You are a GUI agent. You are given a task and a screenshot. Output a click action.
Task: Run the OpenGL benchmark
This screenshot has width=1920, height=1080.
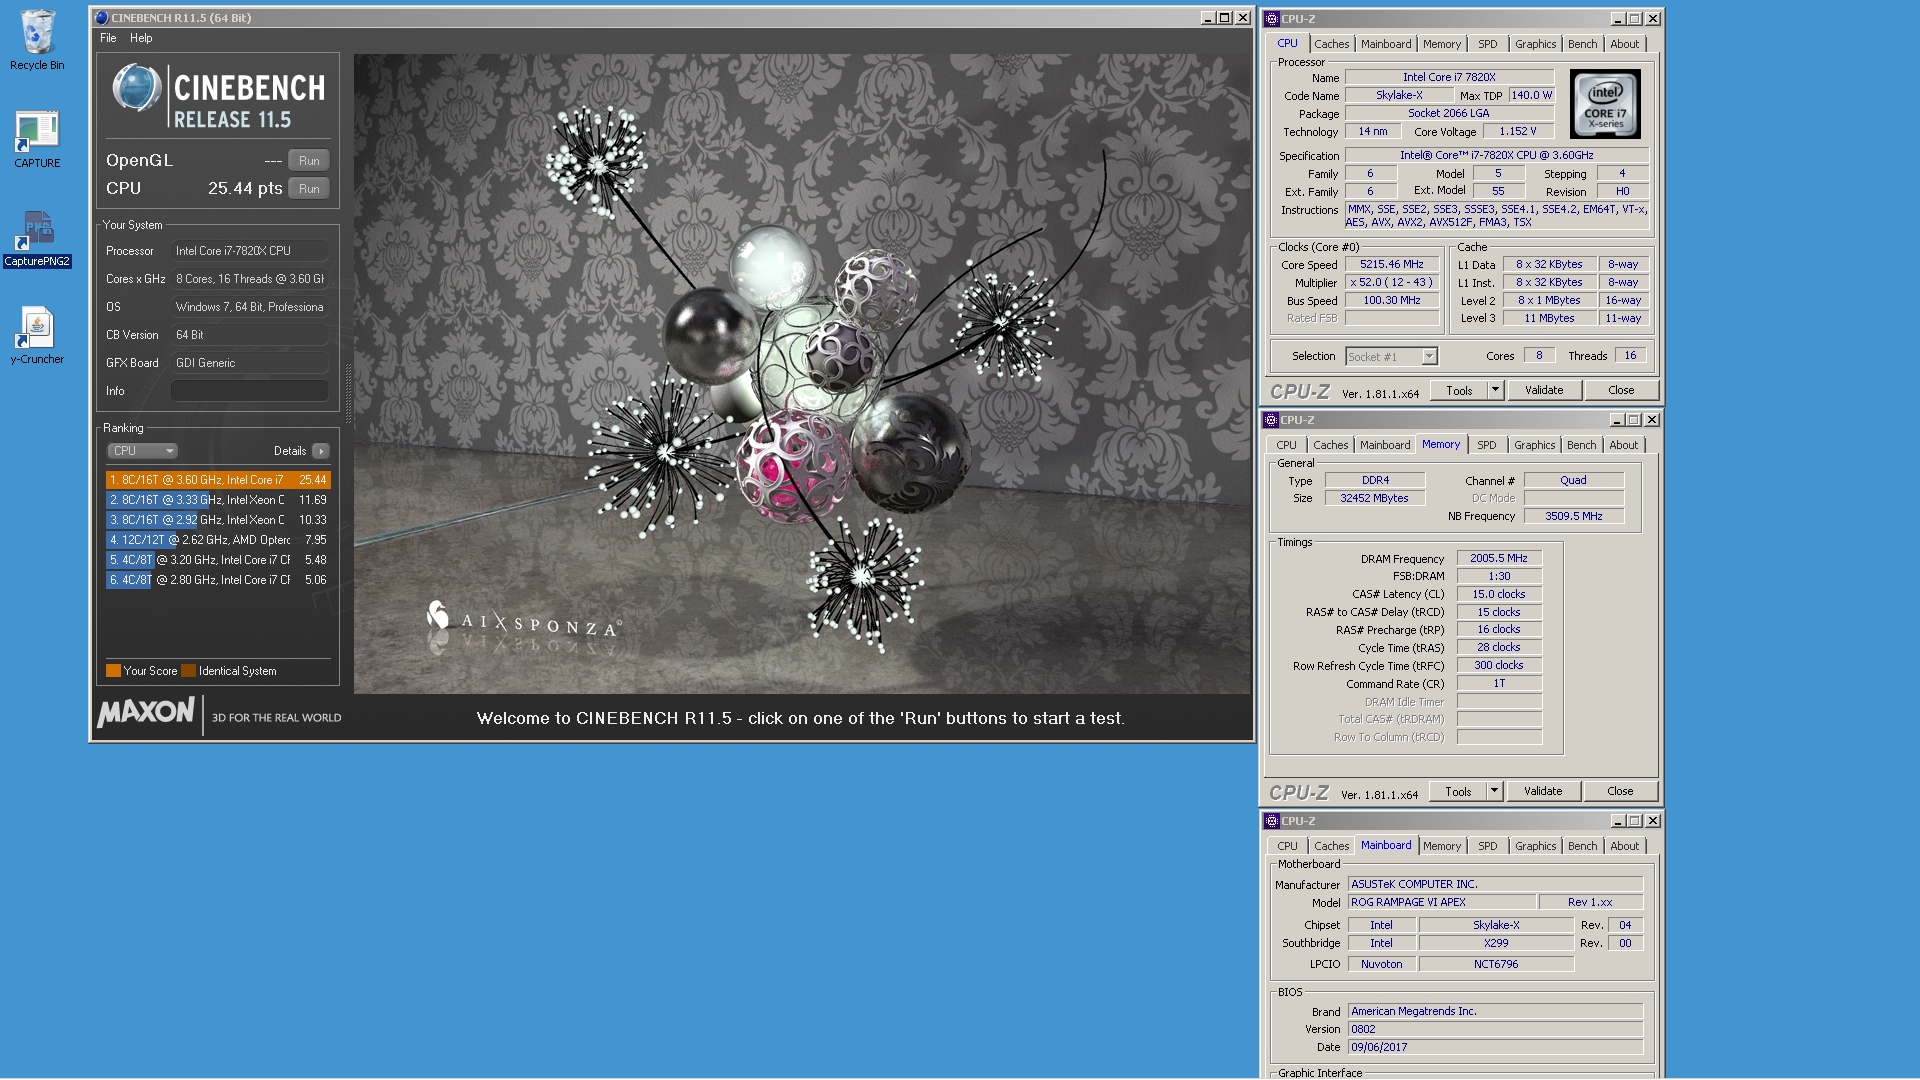pyautogui.click(x=309, y=161)
